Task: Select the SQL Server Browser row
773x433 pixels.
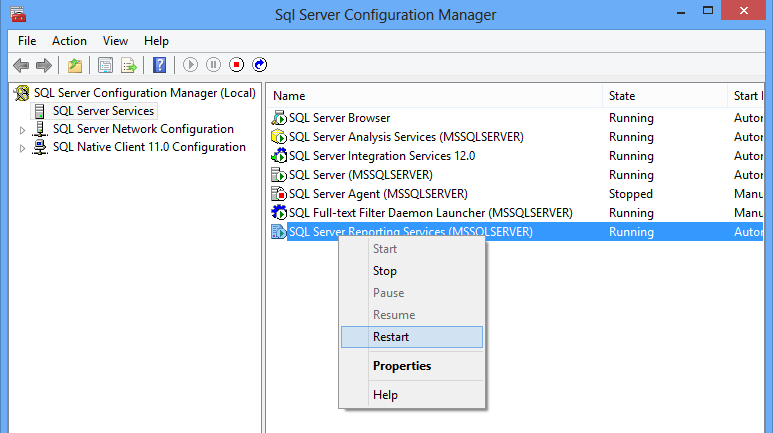Action: [516, 118]
